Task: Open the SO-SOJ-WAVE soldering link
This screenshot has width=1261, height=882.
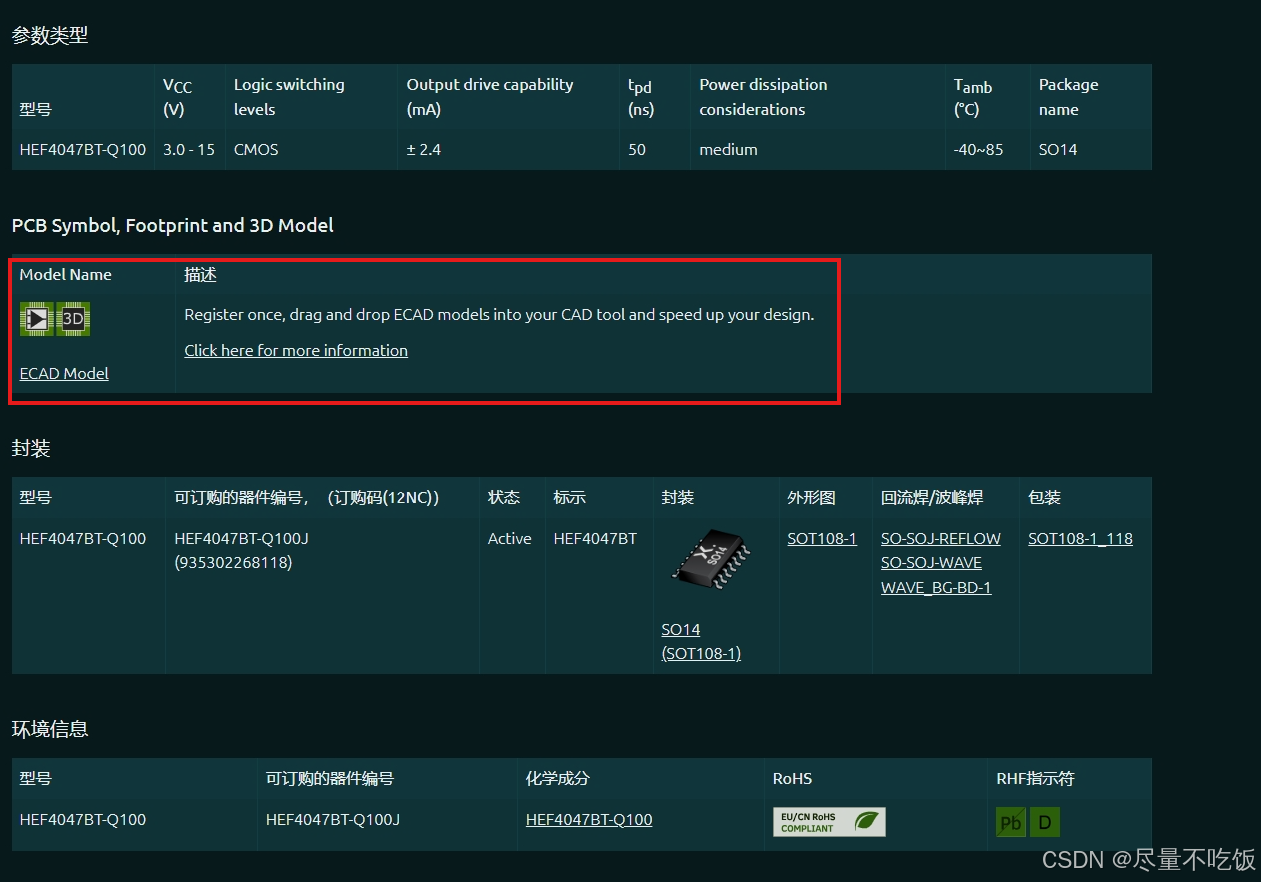Action: point(931,562)
